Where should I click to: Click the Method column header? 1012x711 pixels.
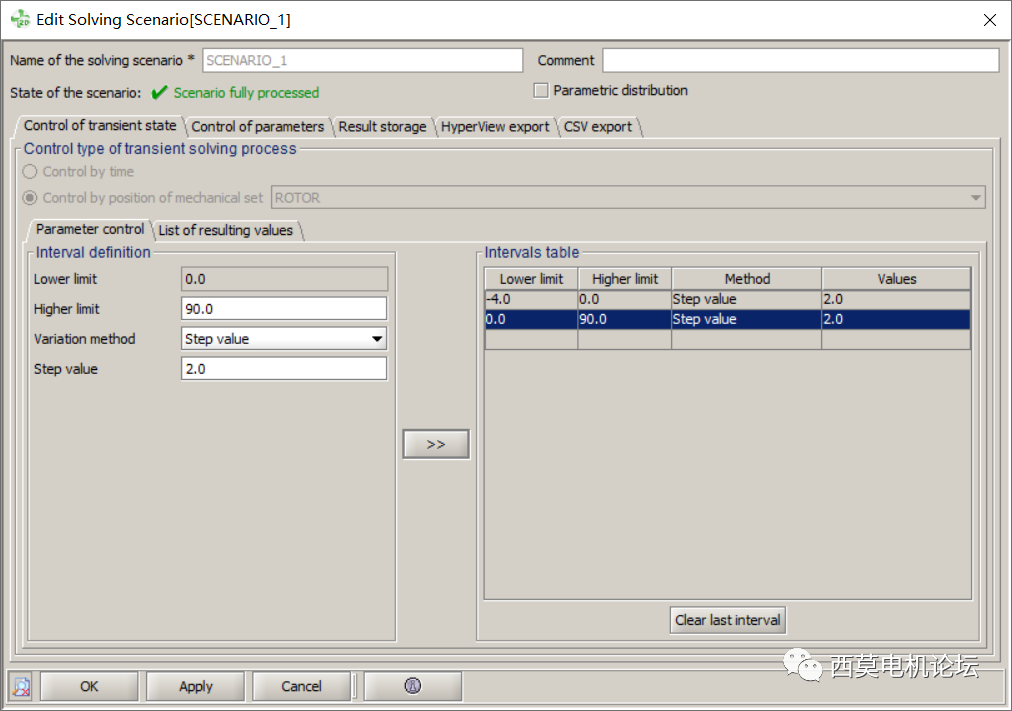747,279
